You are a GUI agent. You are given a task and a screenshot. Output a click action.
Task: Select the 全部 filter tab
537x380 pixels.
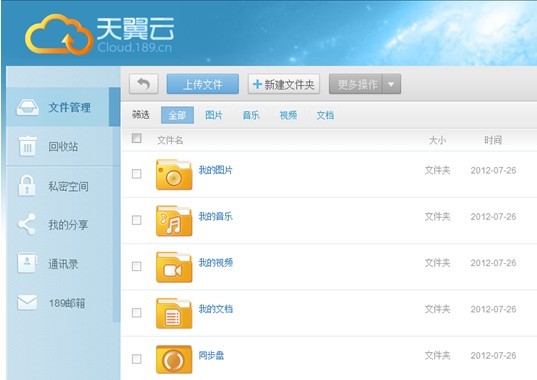[177, 115]
